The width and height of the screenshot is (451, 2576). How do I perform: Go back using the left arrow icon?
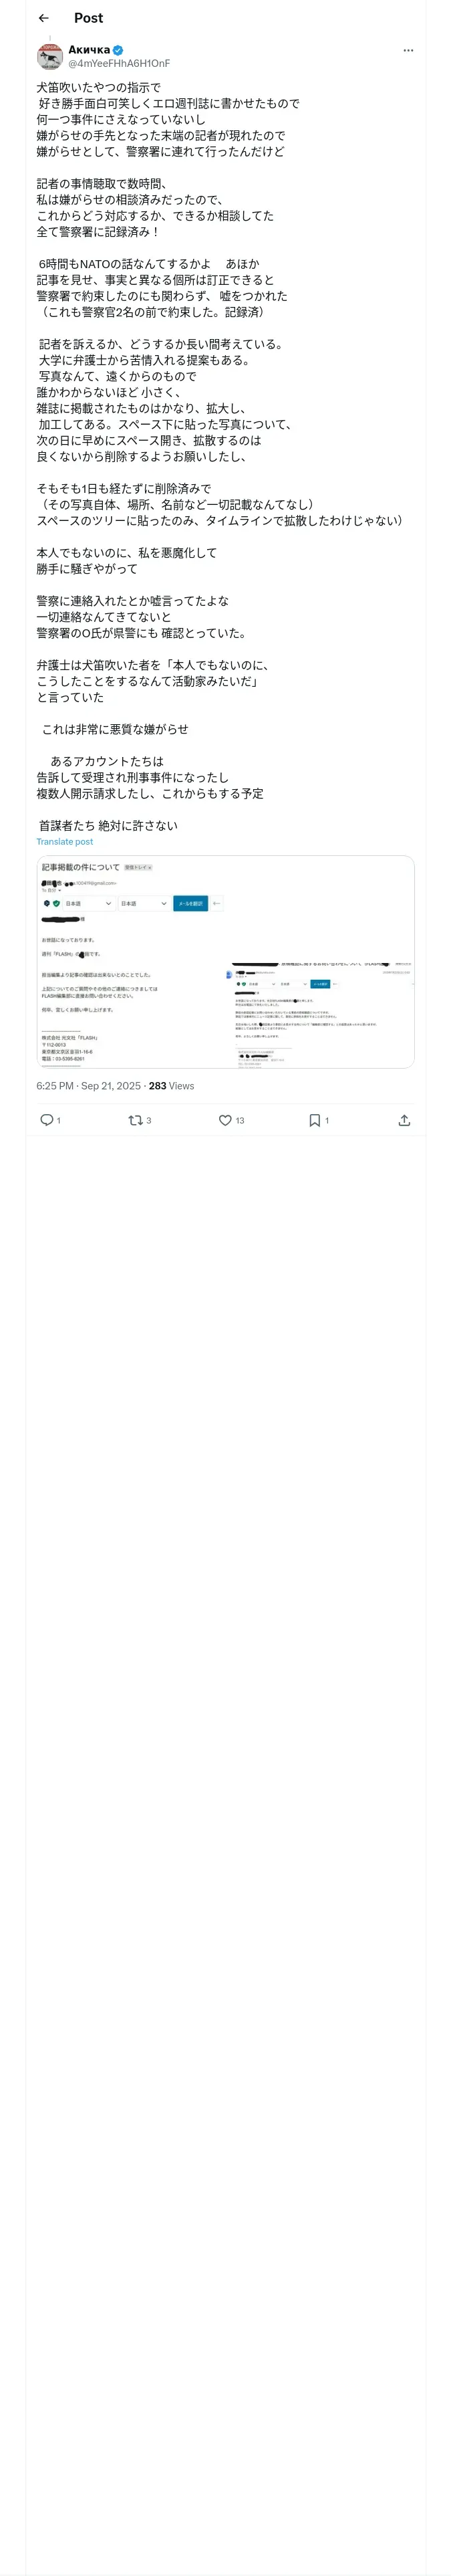click(x=43, y=18)
